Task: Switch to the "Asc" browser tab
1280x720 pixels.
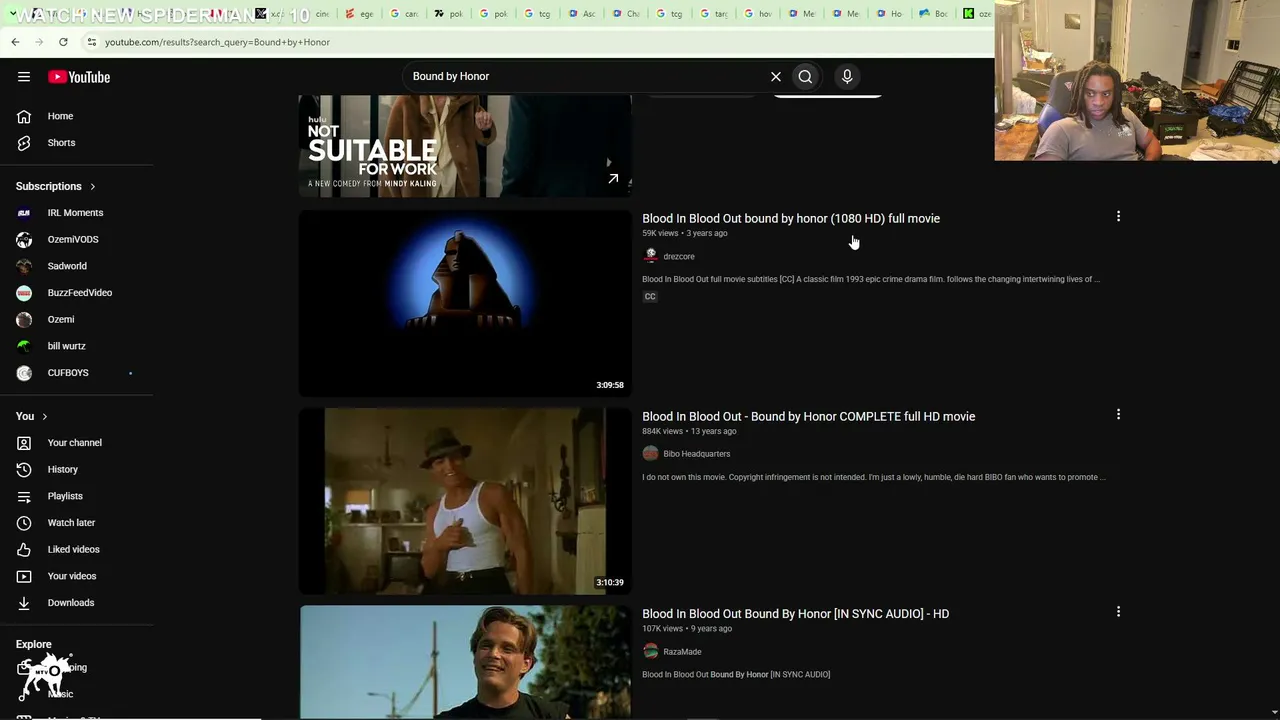Action: point(583,14)
